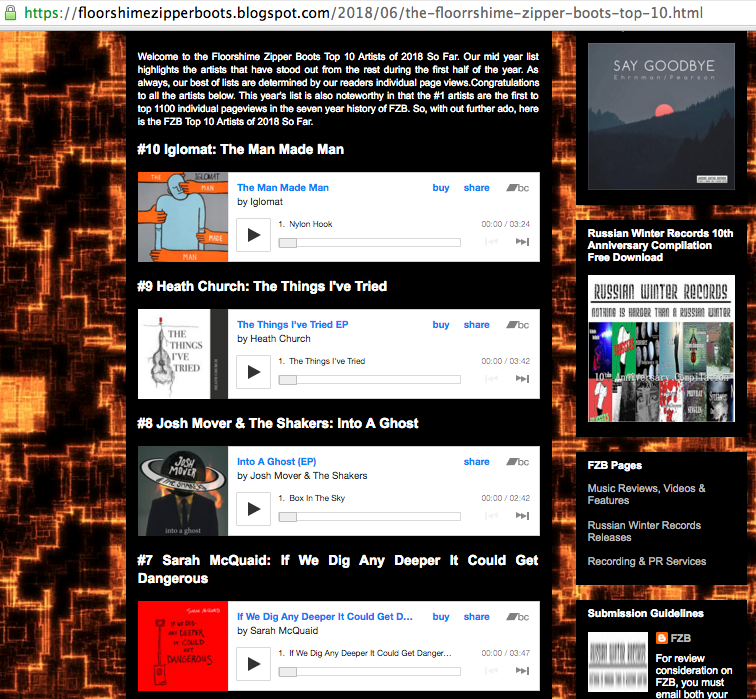Click the "Submission Guidelines" sidebar heading
The image size is (756, 699).
pyautogui.click(x=646, y=613)
